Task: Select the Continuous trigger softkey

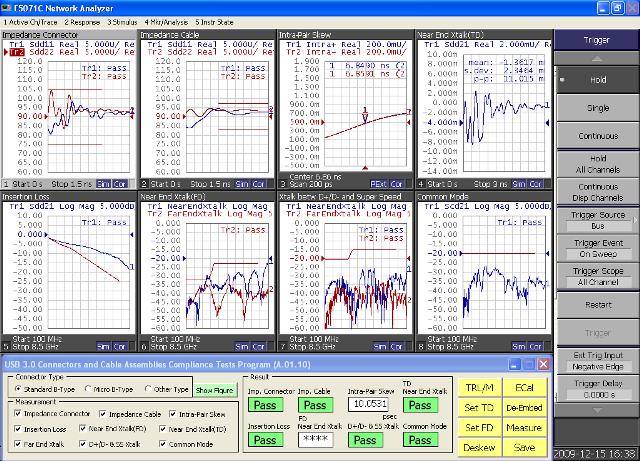Action: 596,136
